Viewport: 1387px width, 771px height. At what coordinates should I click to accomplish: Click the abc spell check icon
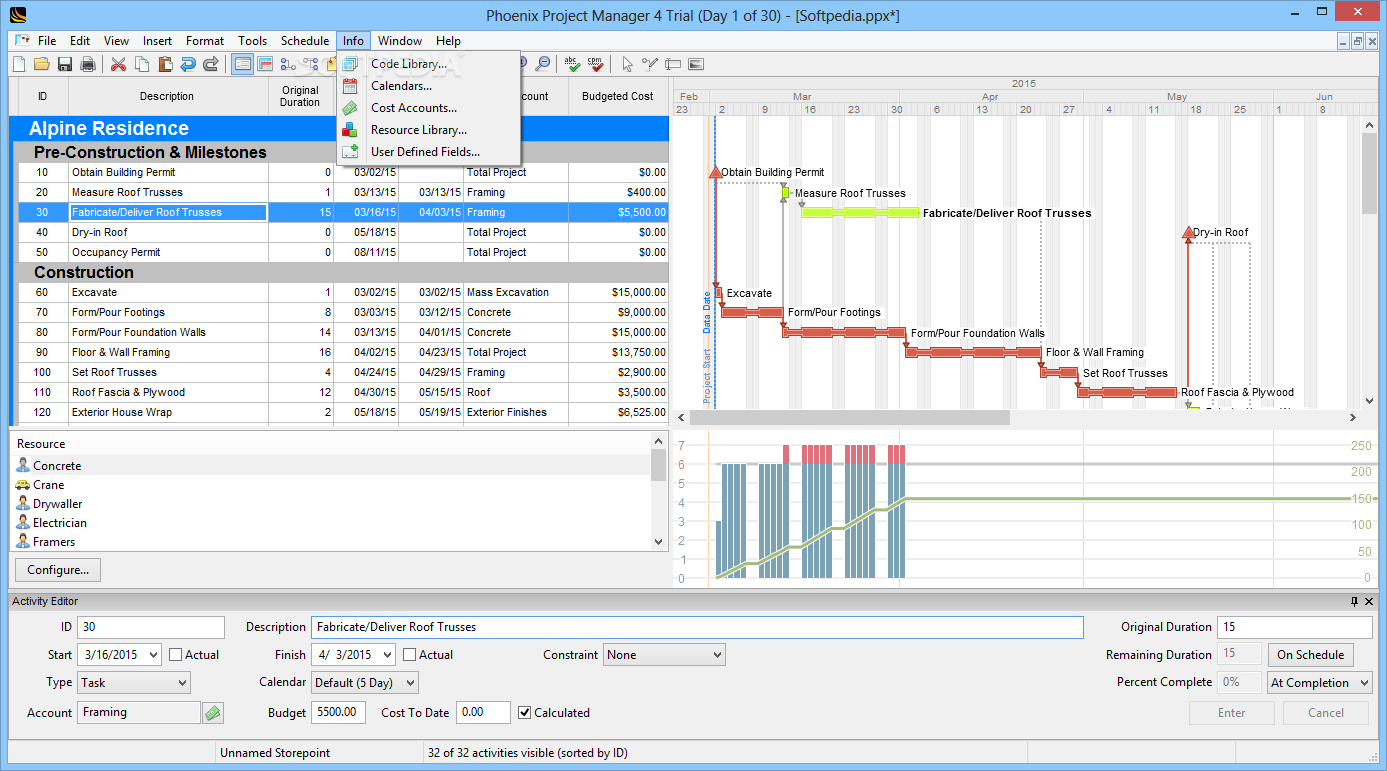pos(572,64)
